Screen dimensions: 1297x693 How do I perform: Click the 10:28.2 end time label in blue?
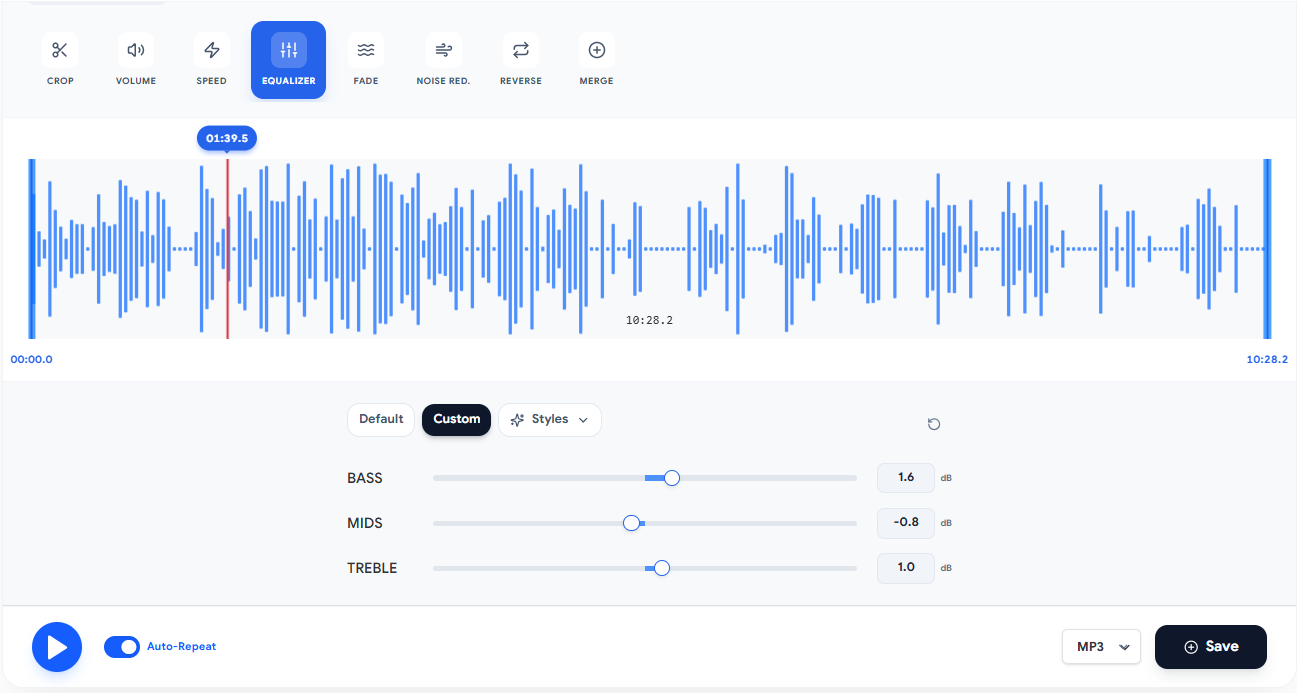click(1267, 359)
